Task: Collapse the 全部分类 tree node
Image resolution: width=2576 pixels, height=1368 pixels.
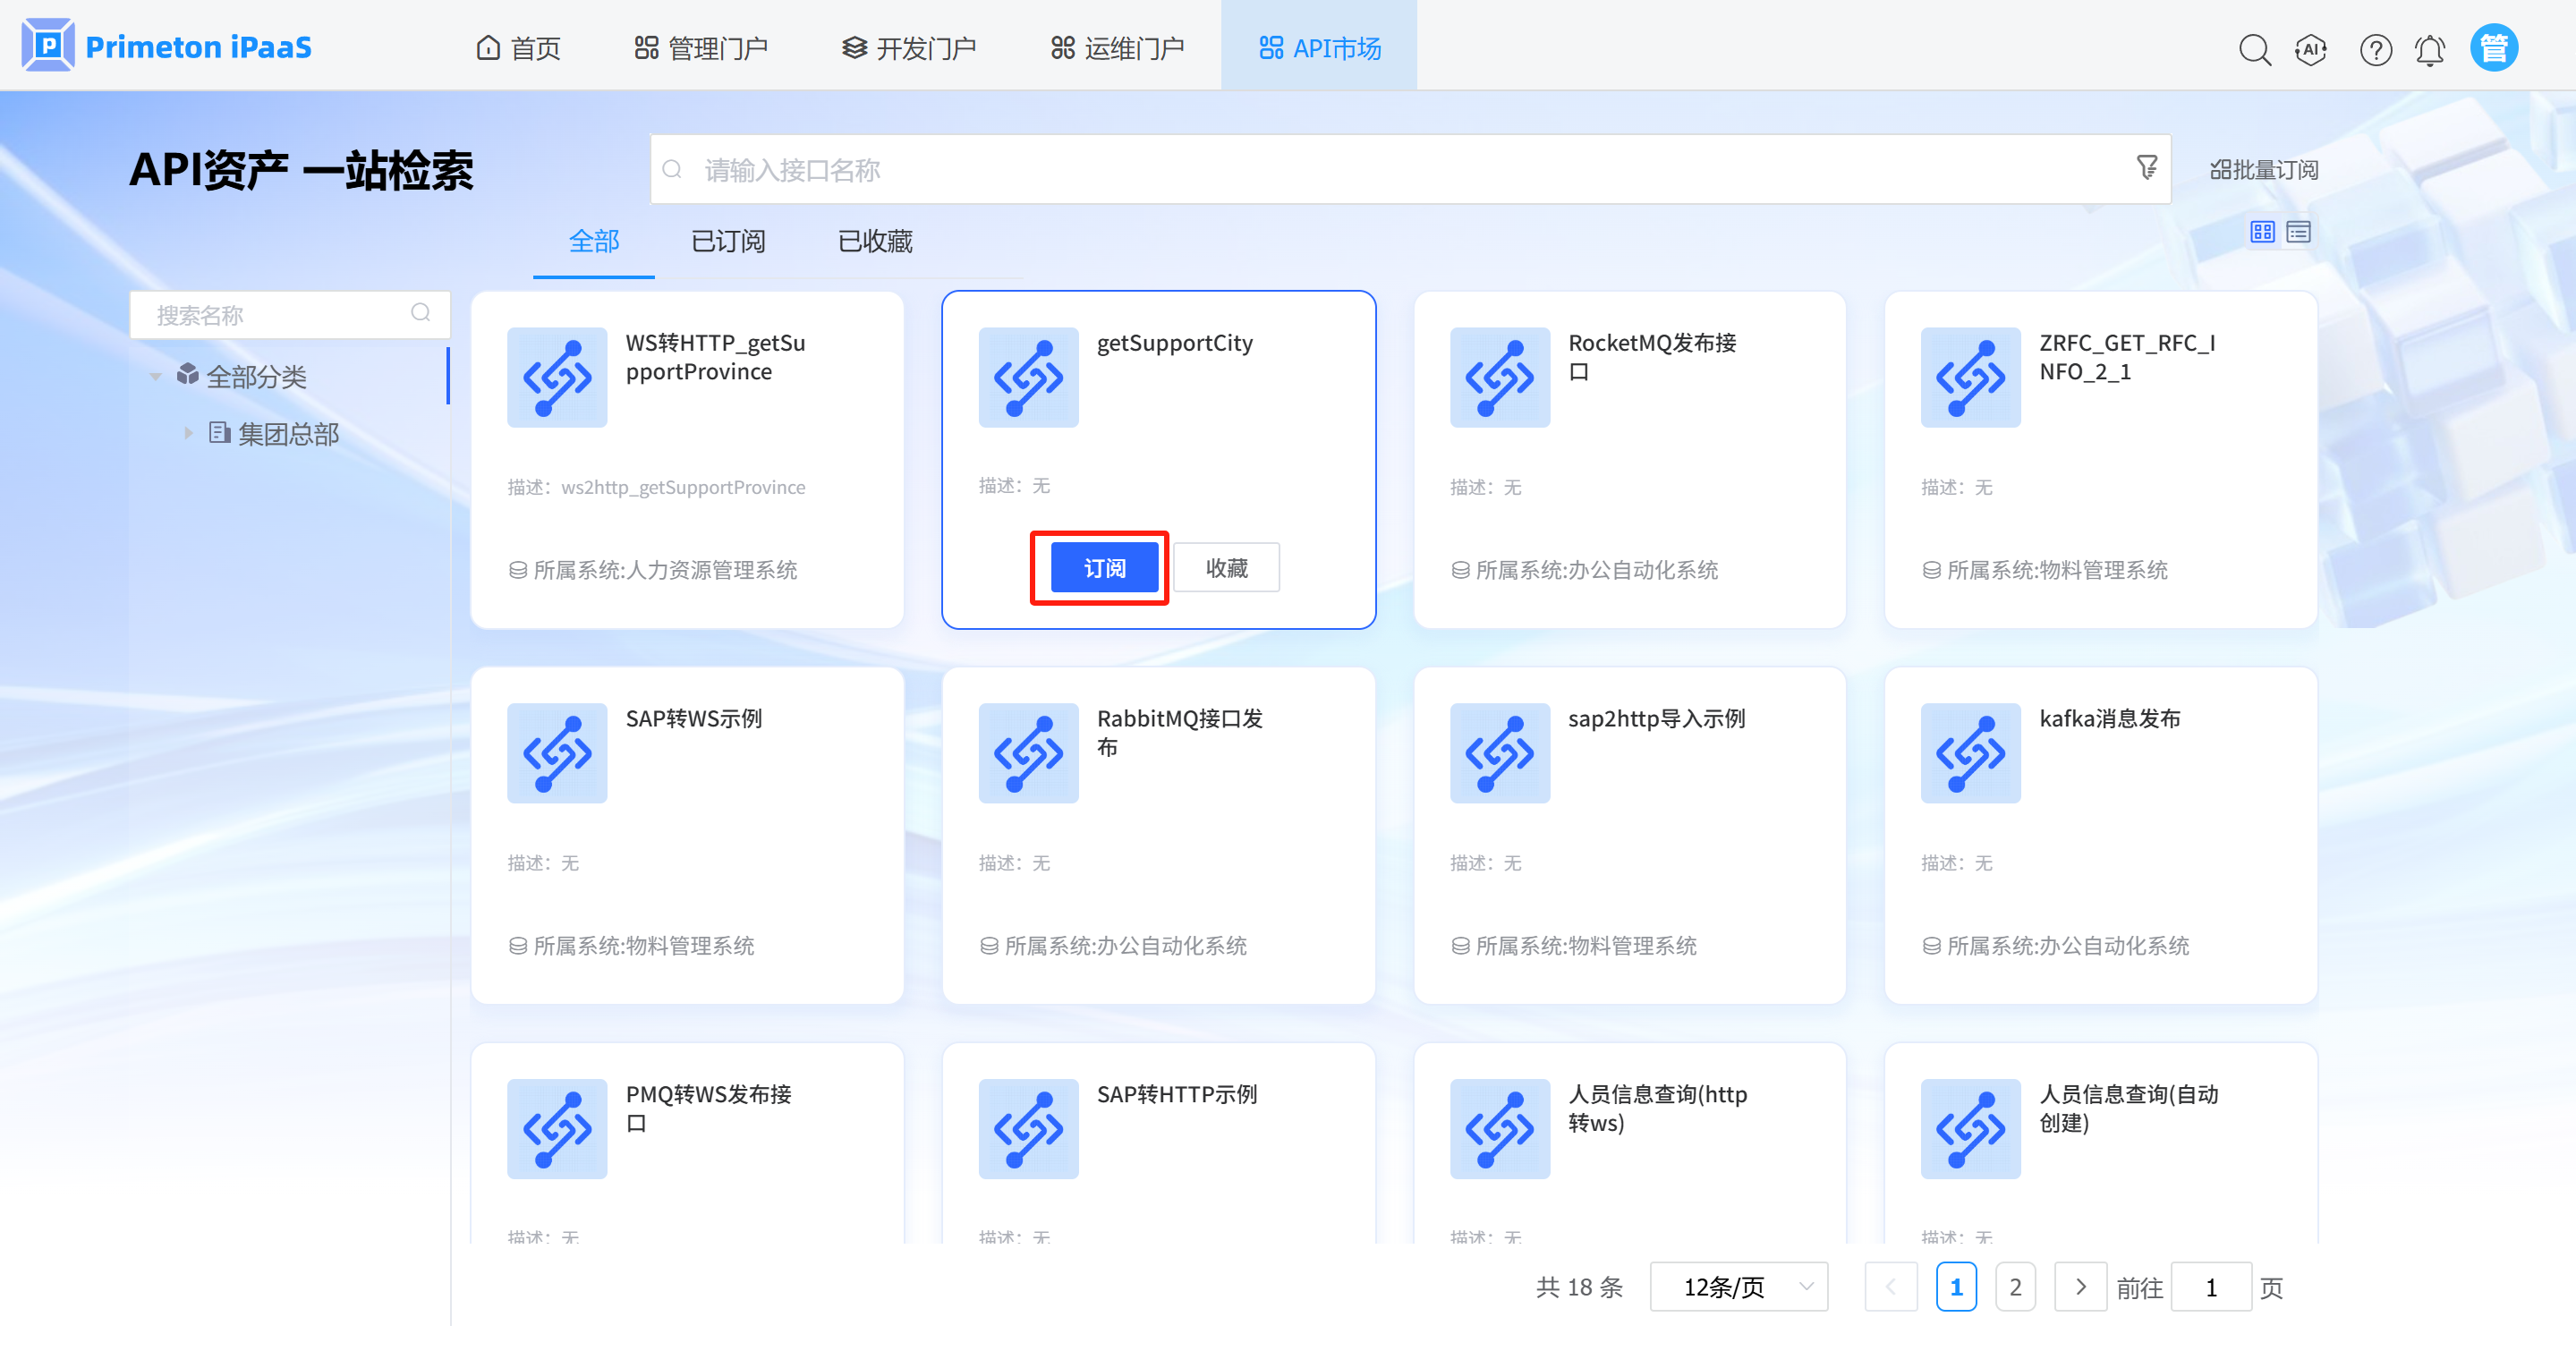Action: (156, 377)
